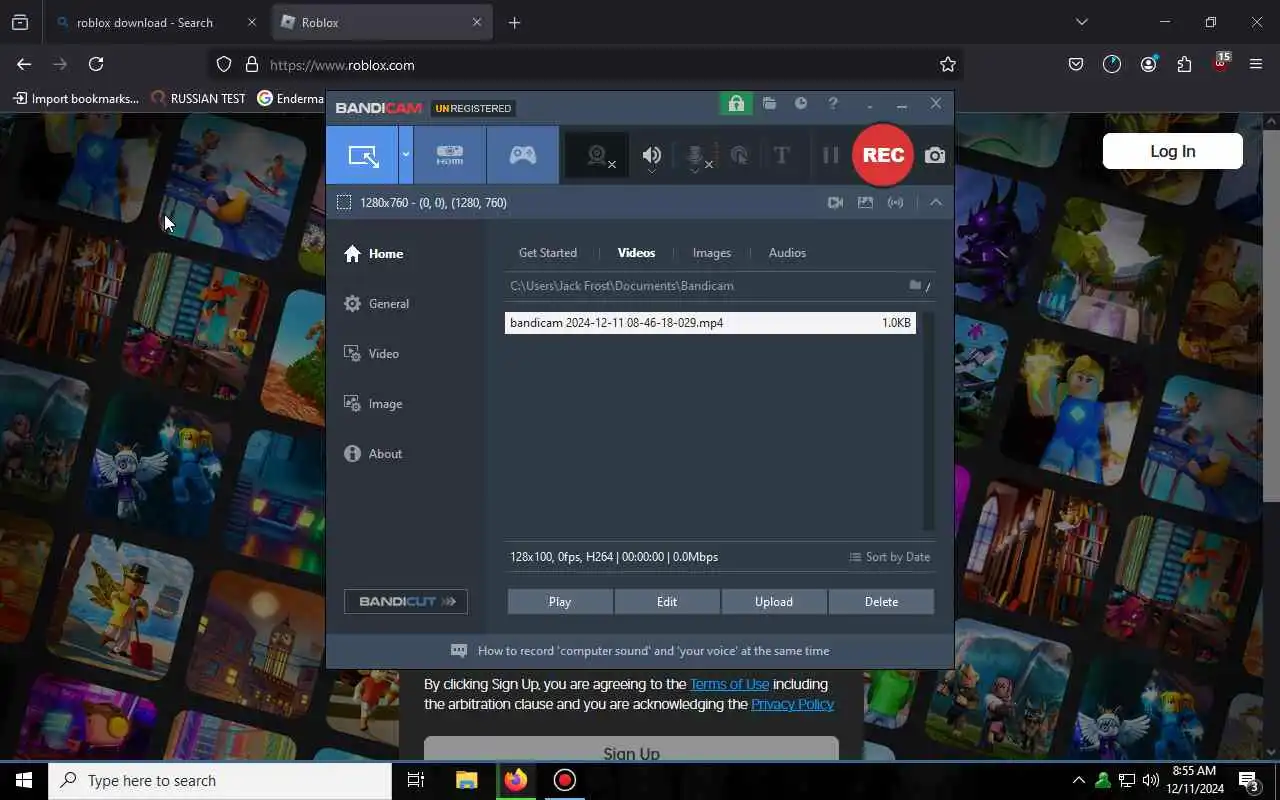Open output folder icon in title bar
This screenshot has width=1280, height=800.
(769, 103)
